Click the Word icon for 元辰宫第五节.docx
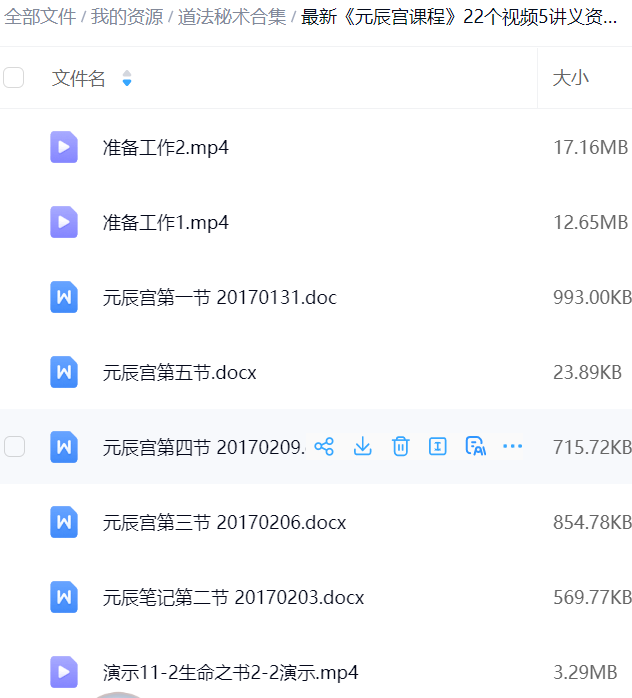The image size is (632, 698). click(x=64, y=372)
